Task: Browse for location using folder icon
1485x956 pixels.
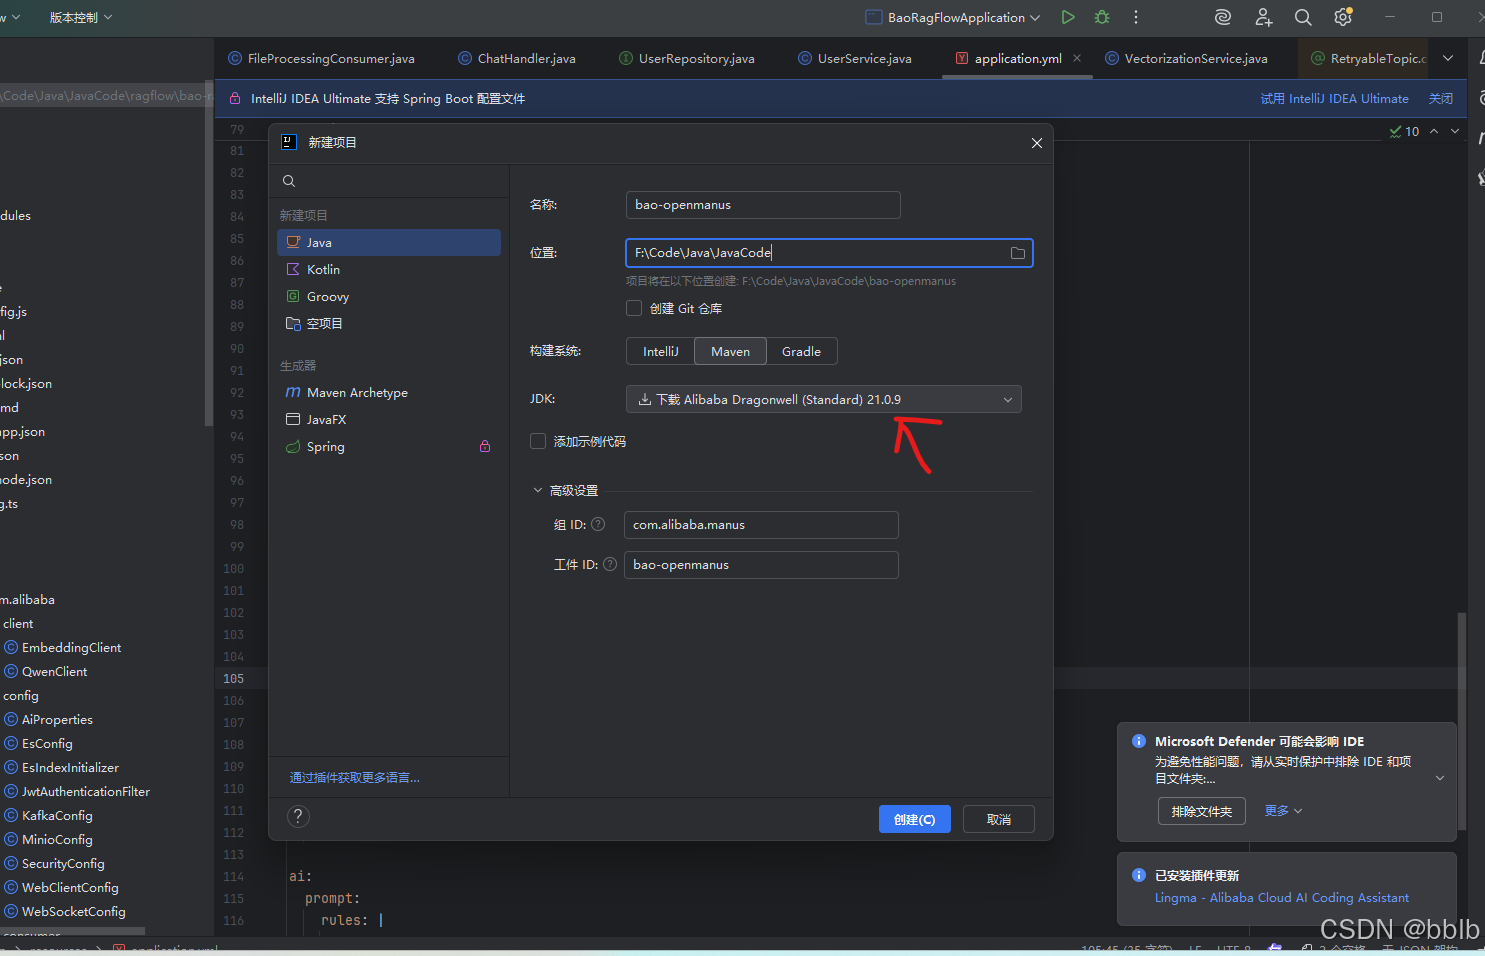Action: pyautogui.click(x=1018, y=253)
